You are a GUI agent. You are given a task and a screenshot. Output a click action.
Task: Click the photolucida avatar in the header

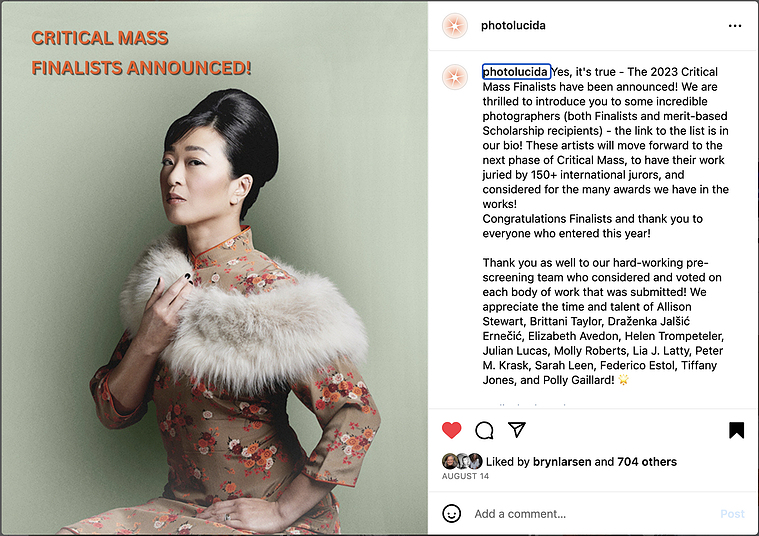[455, 26]
